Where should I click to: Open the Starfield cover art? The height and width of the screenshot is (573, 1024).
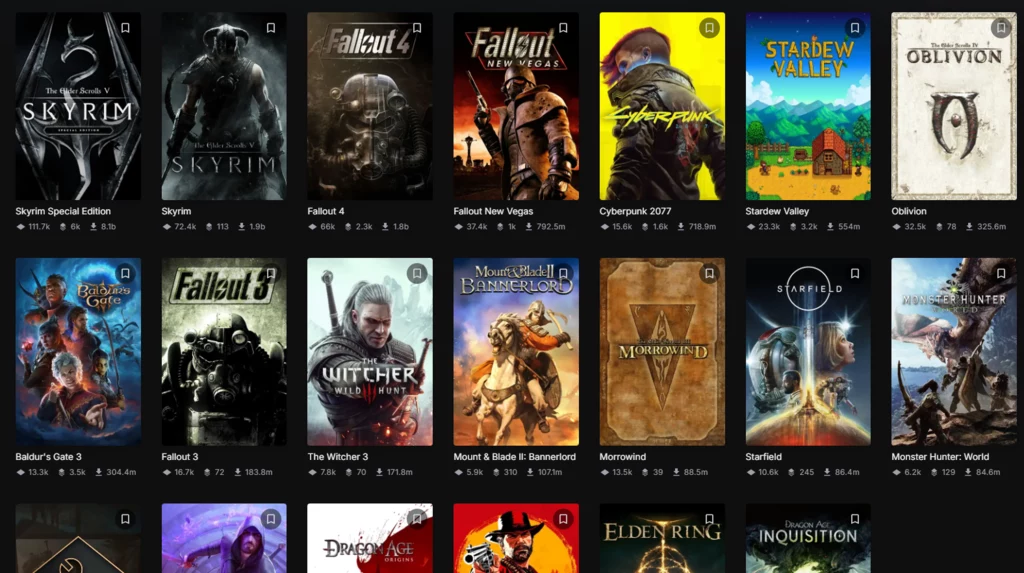click(x=808, y=352)
